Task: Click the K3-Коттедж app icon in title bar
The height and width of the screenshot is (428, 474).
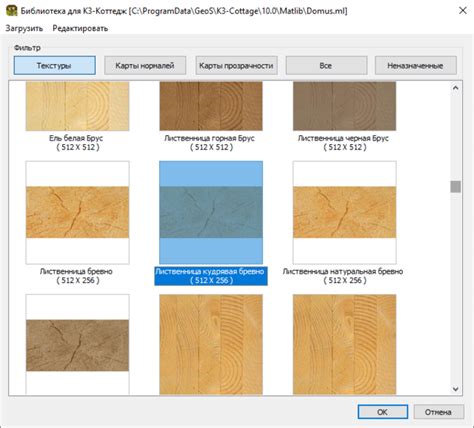Action: point(11,11)
